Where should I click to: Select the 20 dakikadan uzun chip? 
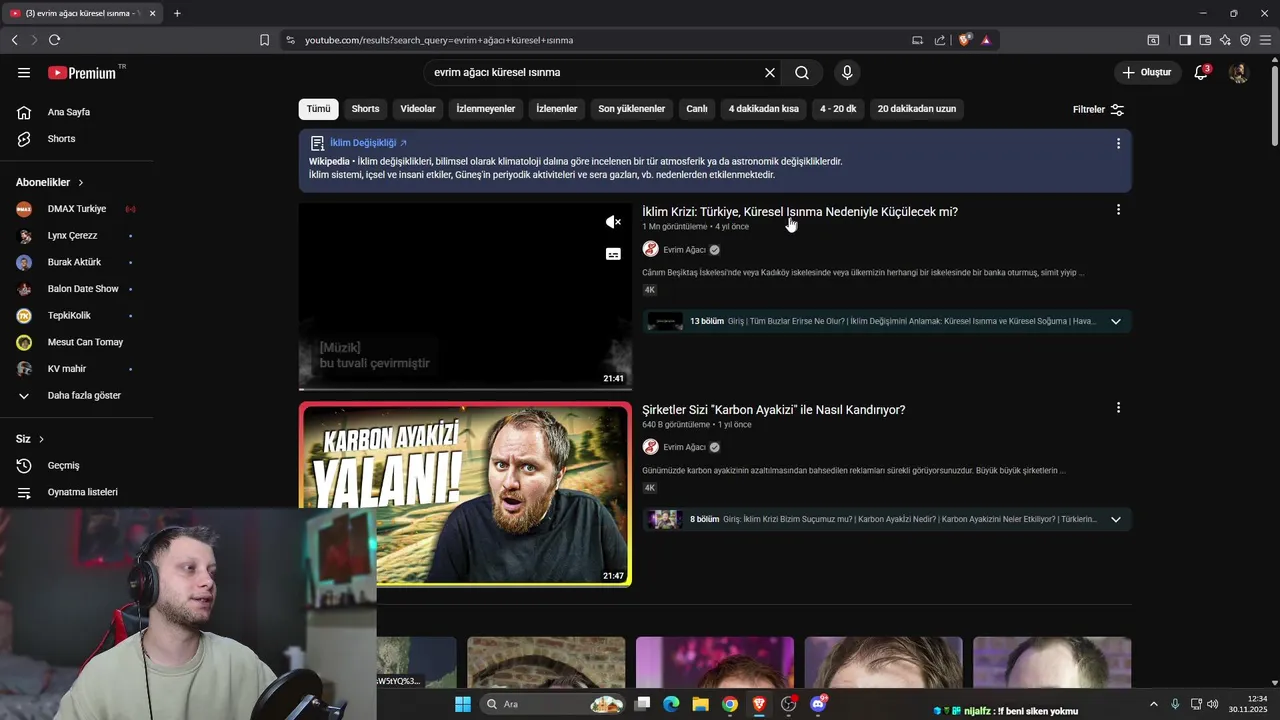coord(917,109)
